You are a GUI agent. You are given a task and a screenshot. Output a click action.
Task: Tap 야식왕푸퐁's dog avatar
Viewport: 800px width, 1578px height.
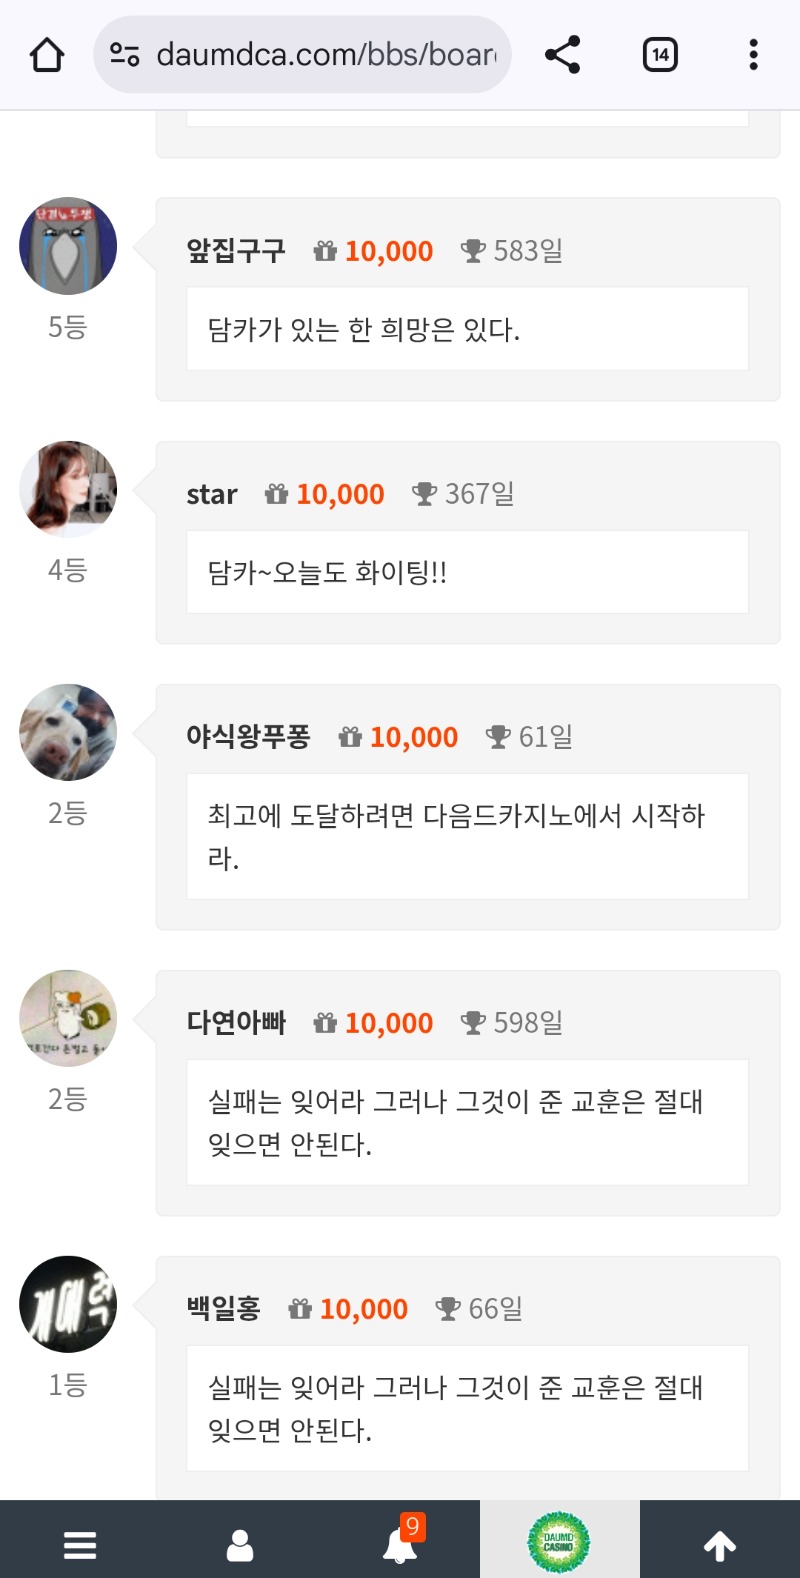pos(68,732)
